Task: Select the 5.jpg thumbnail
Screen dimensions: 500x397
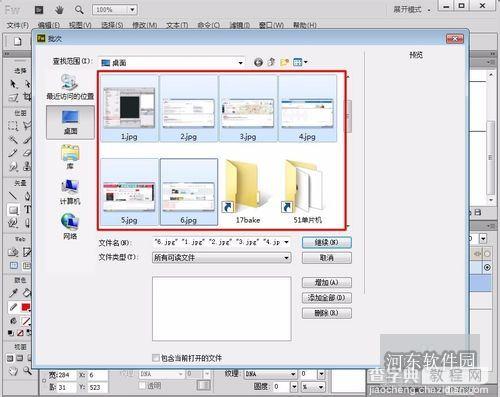Action: (129, 192)
